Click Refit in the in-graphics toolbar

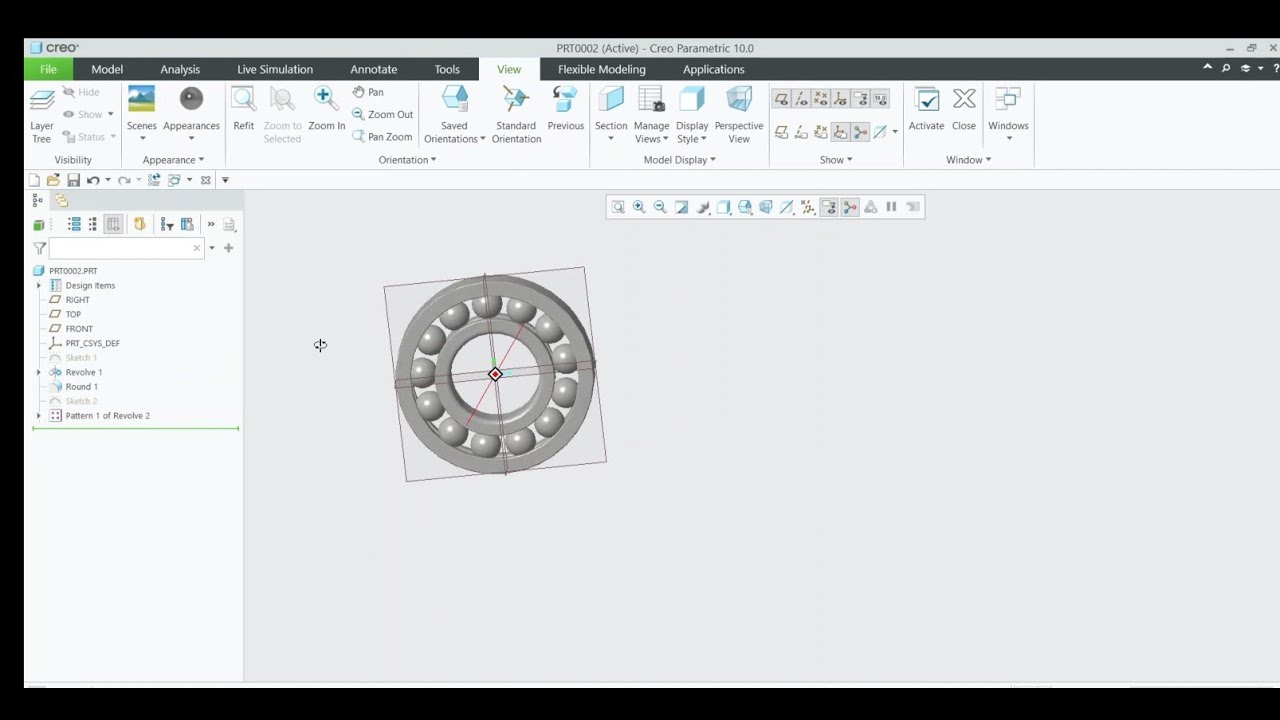click(618, 207)
